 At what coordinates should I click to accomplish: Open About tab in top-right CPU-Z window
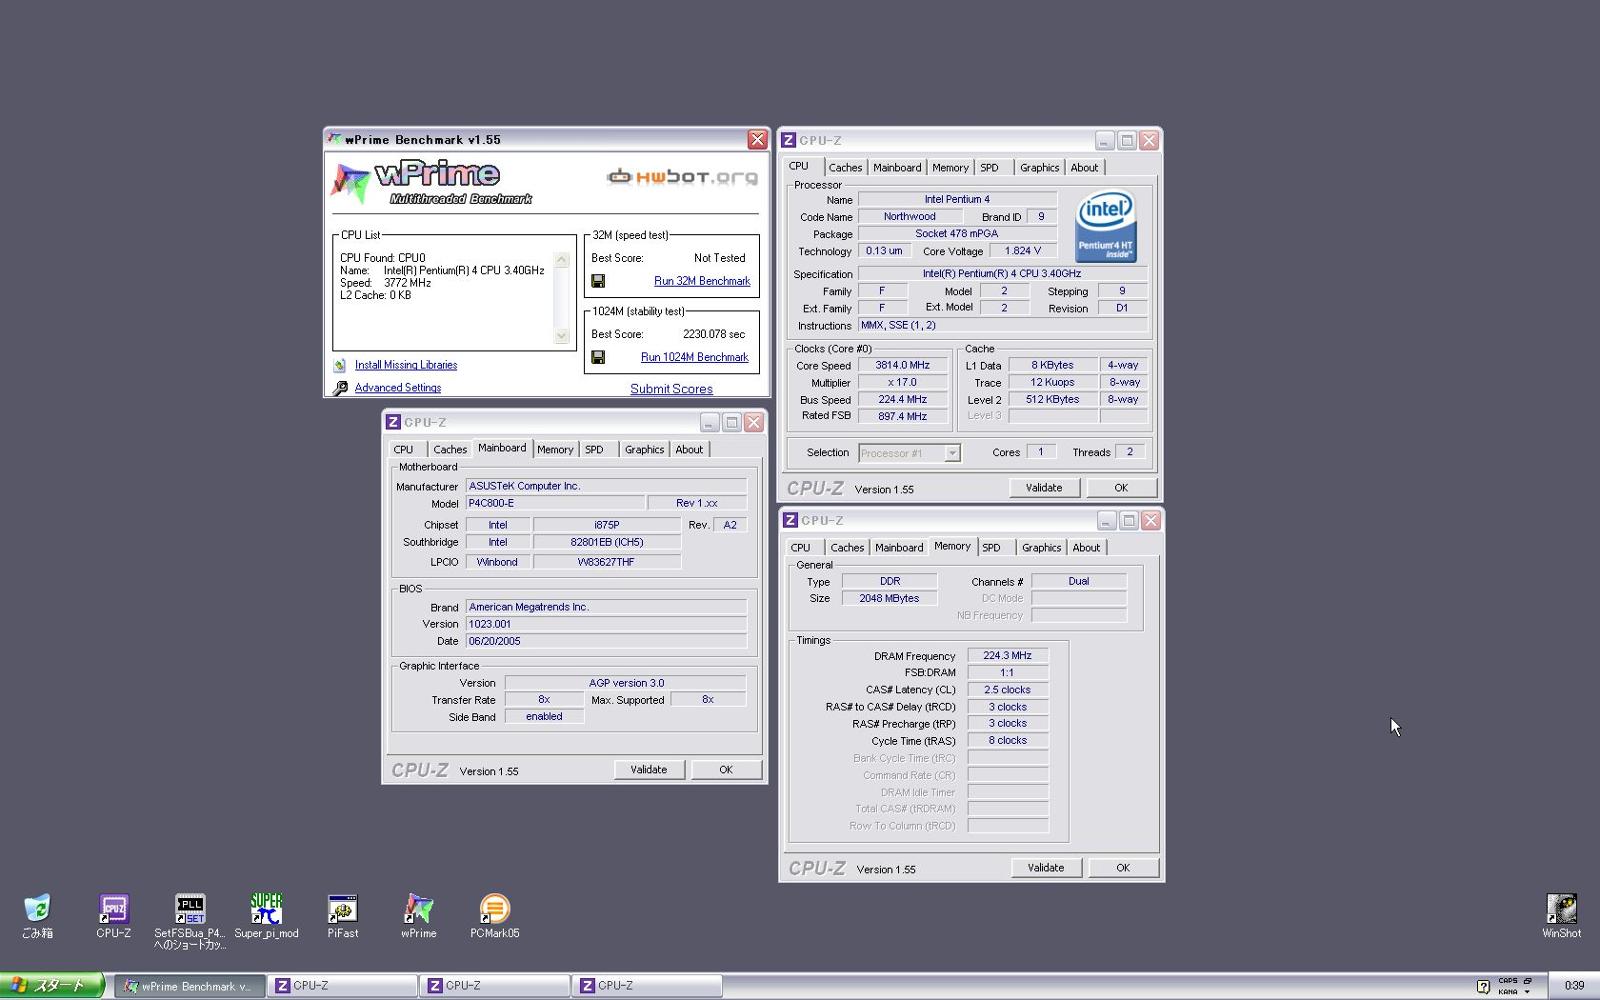point(1084,168)
